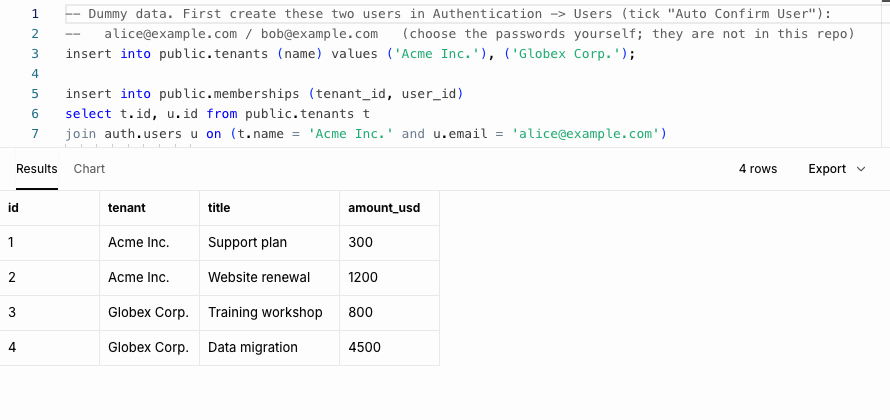Select Globex Corp. cell in Data migration row
This screenshot has width=890, height=420.
(x=149, y=348)
